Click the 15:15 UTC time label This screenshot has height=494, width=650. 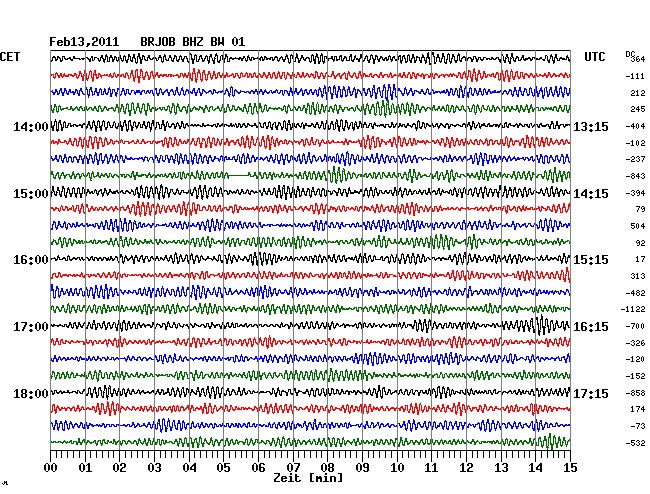point(591,260)
